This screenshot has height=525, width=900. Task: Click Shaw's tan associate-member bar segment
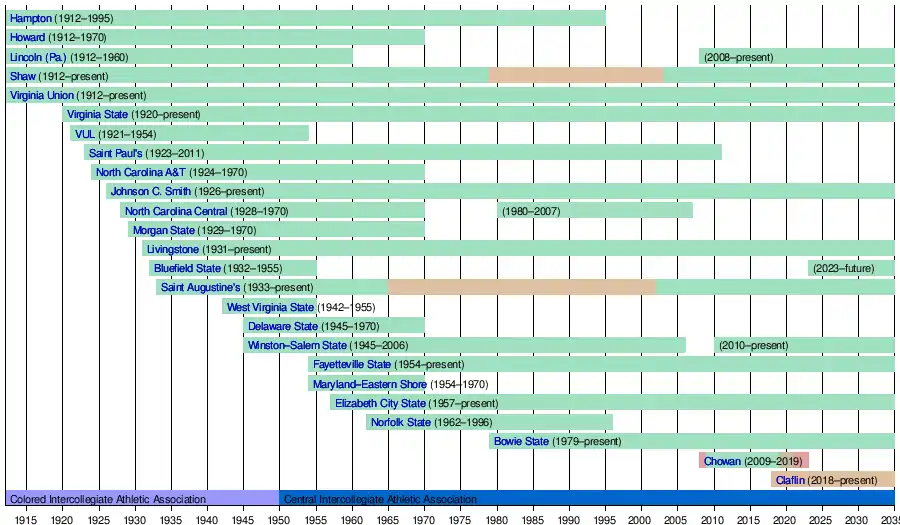575,76
